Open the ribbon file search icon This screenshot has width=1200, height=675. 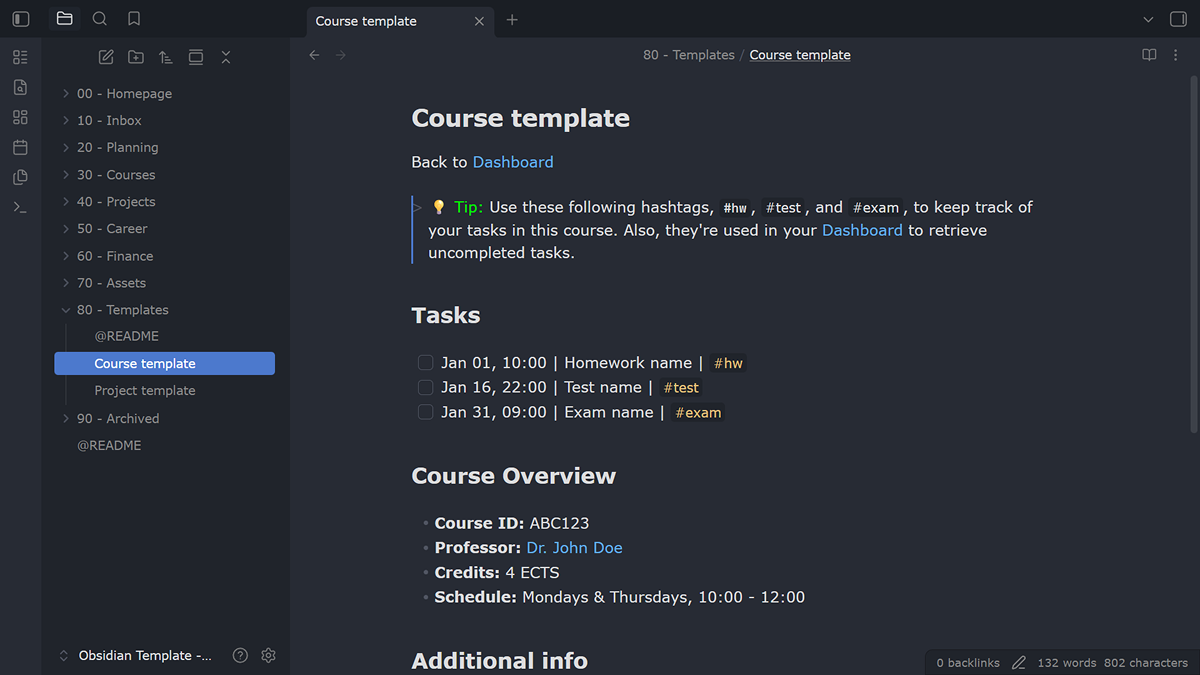pyautogui.click(x=21, y=87)
